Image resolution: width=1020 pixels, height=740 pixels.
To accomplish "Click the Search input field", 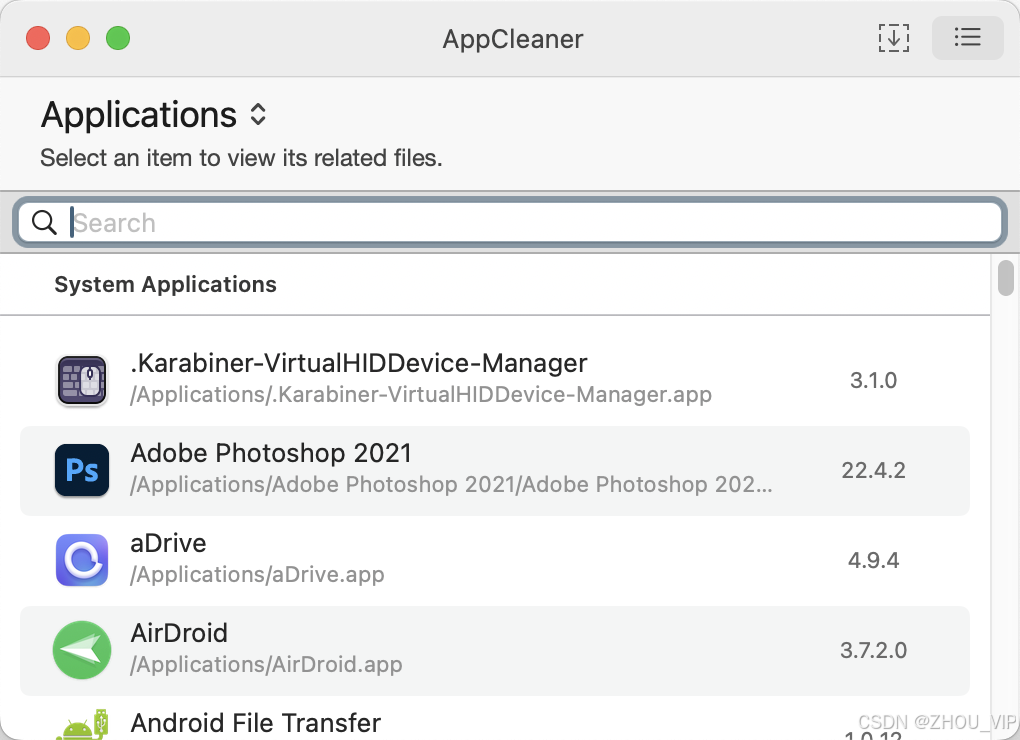I will click(x=530, y=222).
